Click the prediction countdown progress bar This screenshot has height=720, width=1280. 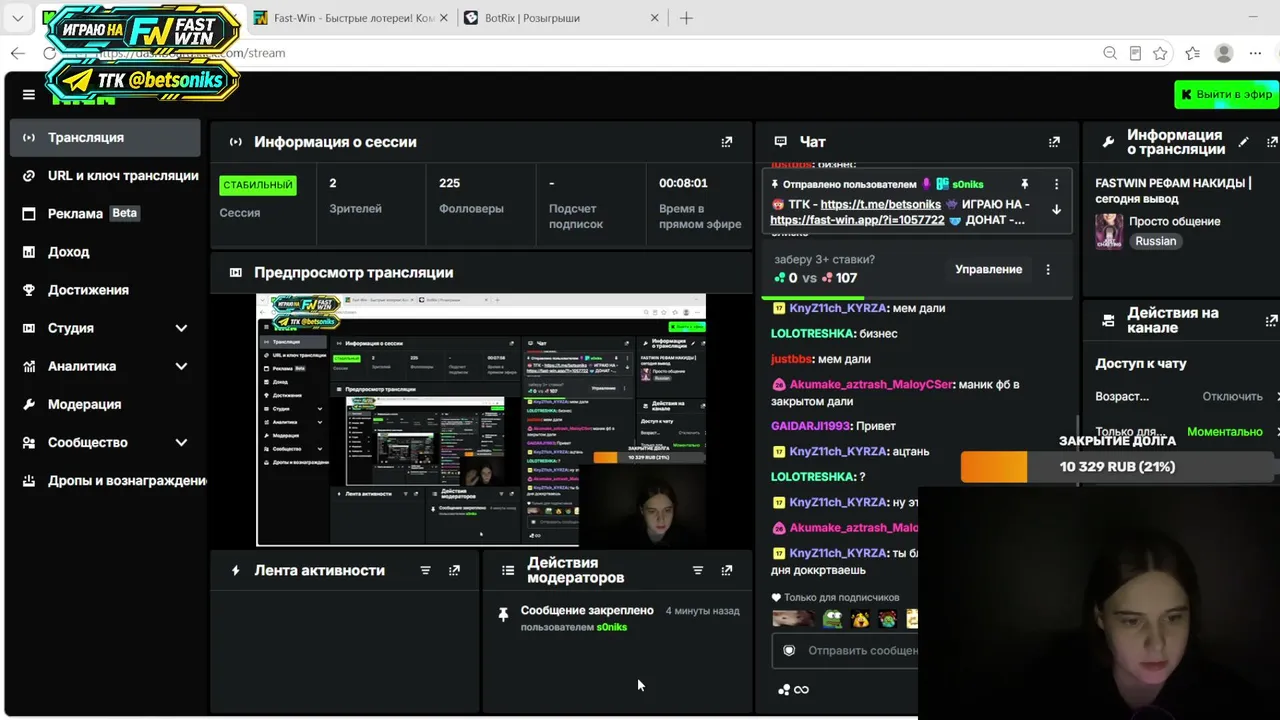click(916, 296)
